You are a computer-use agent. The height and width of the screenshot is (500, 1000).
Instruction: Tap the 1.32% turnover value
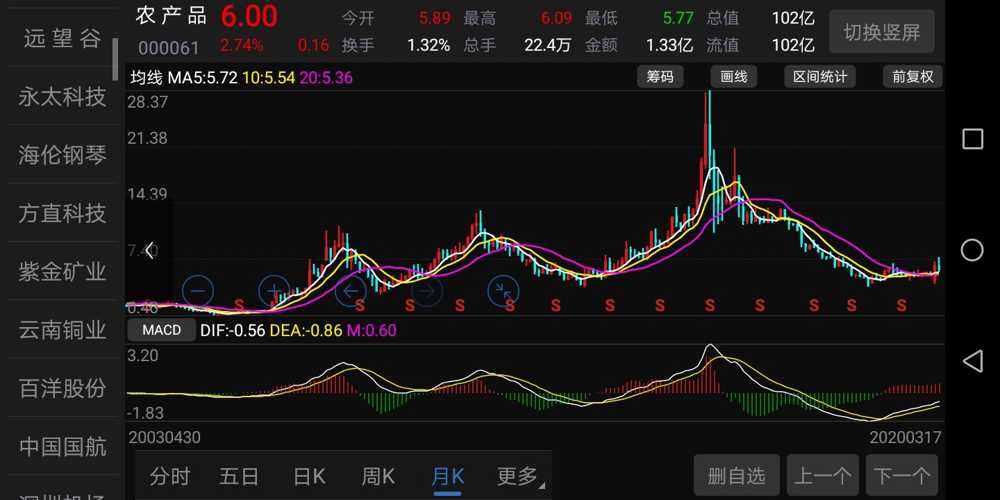point(429,45)
